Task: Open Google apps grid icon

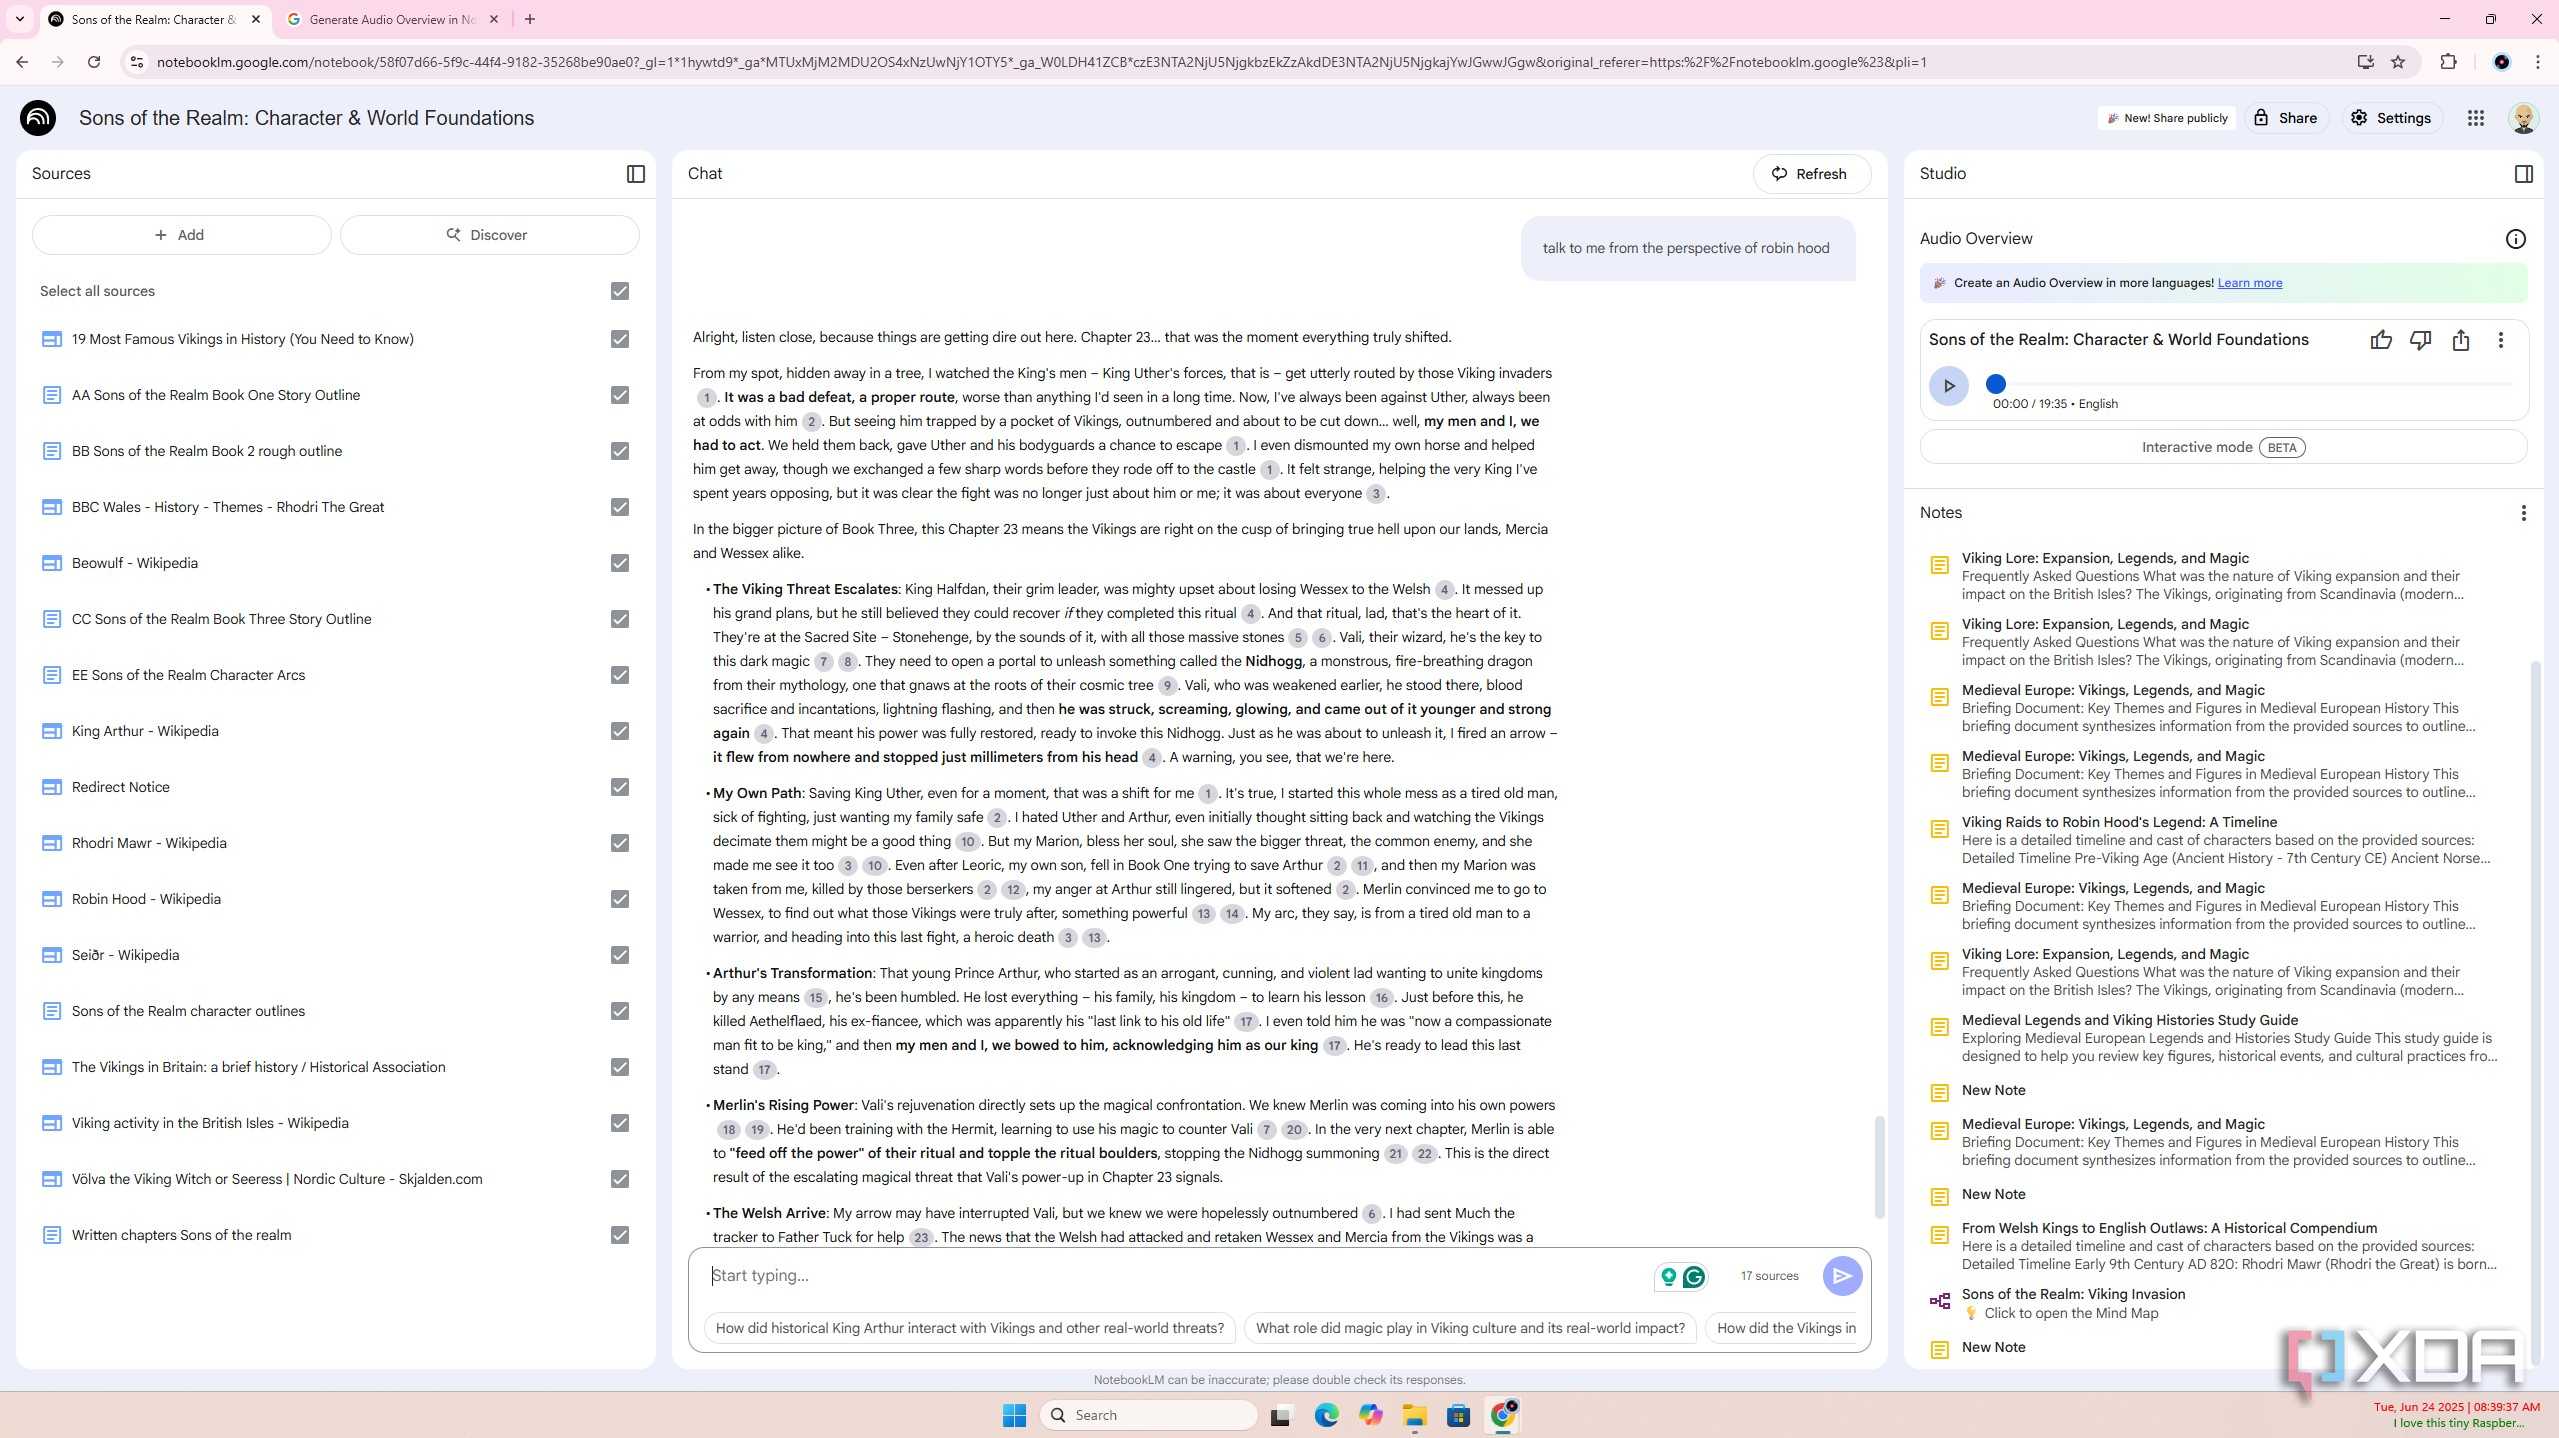Action: [x=2476, y=118]
